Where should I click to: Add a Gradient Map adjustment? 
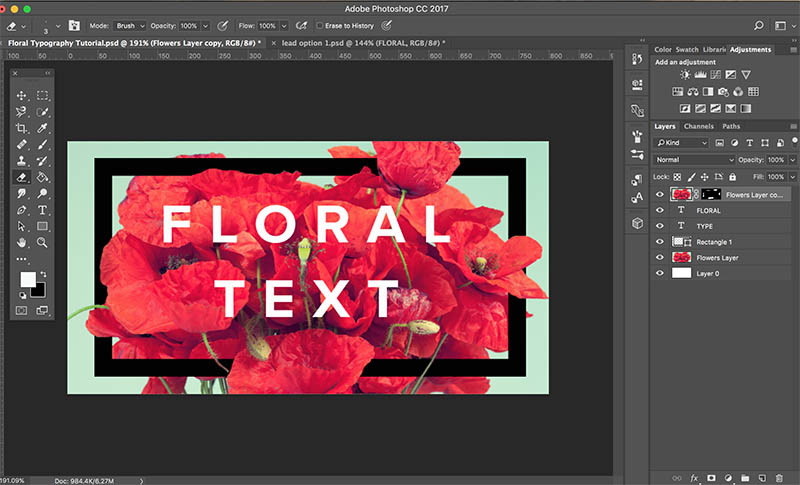745,108
